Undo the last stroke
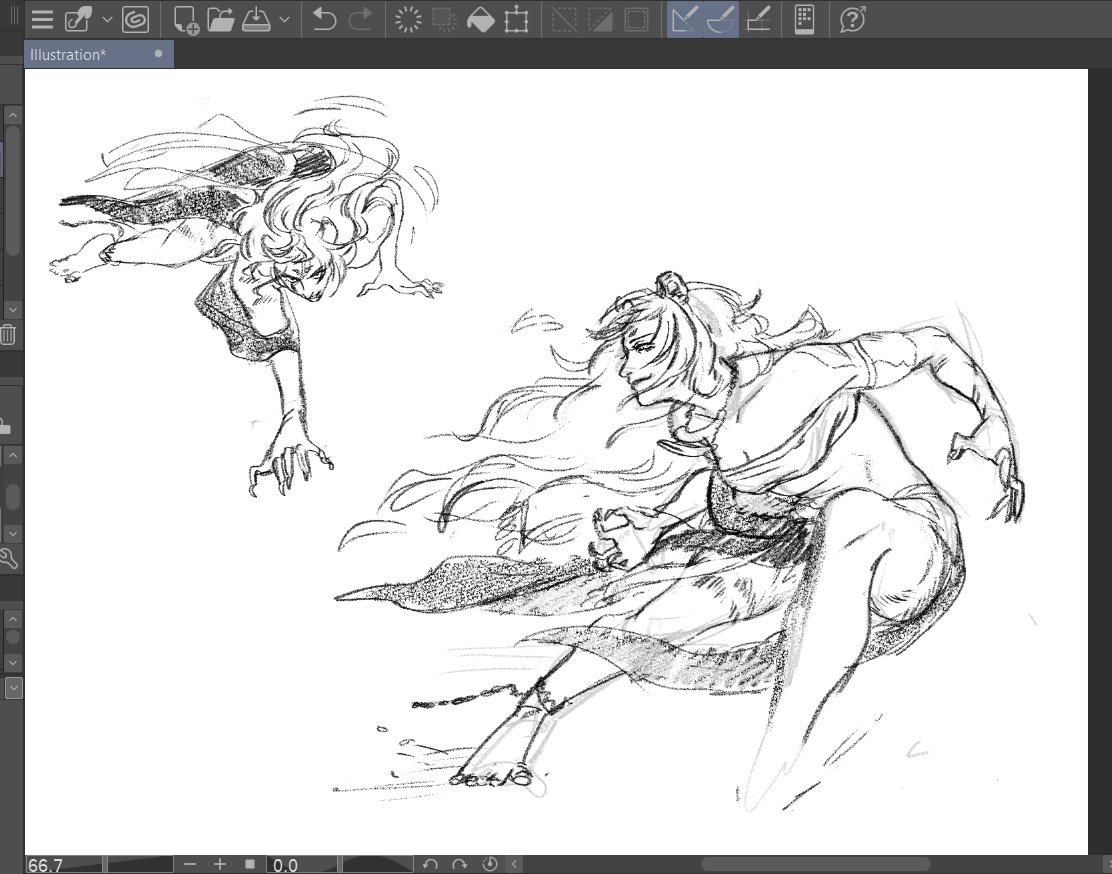 pyautogui.click(x=324, y=19)
